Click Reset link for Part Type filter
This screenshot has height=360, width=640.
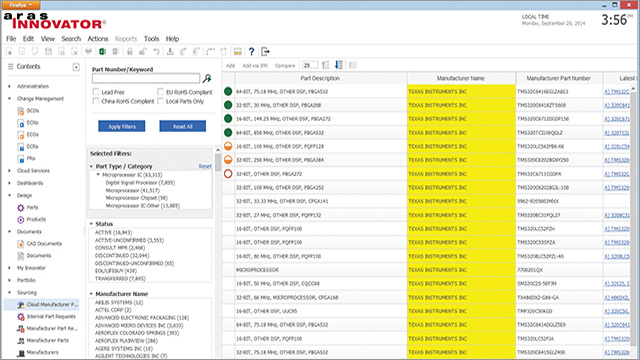tap(205, 166)
